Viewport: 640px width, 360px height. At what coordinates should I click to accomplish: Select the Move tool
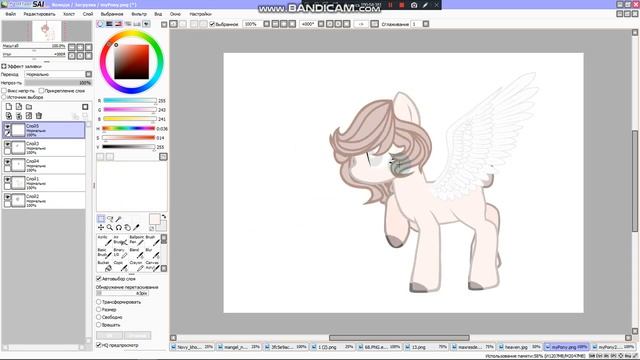point(101,227)
